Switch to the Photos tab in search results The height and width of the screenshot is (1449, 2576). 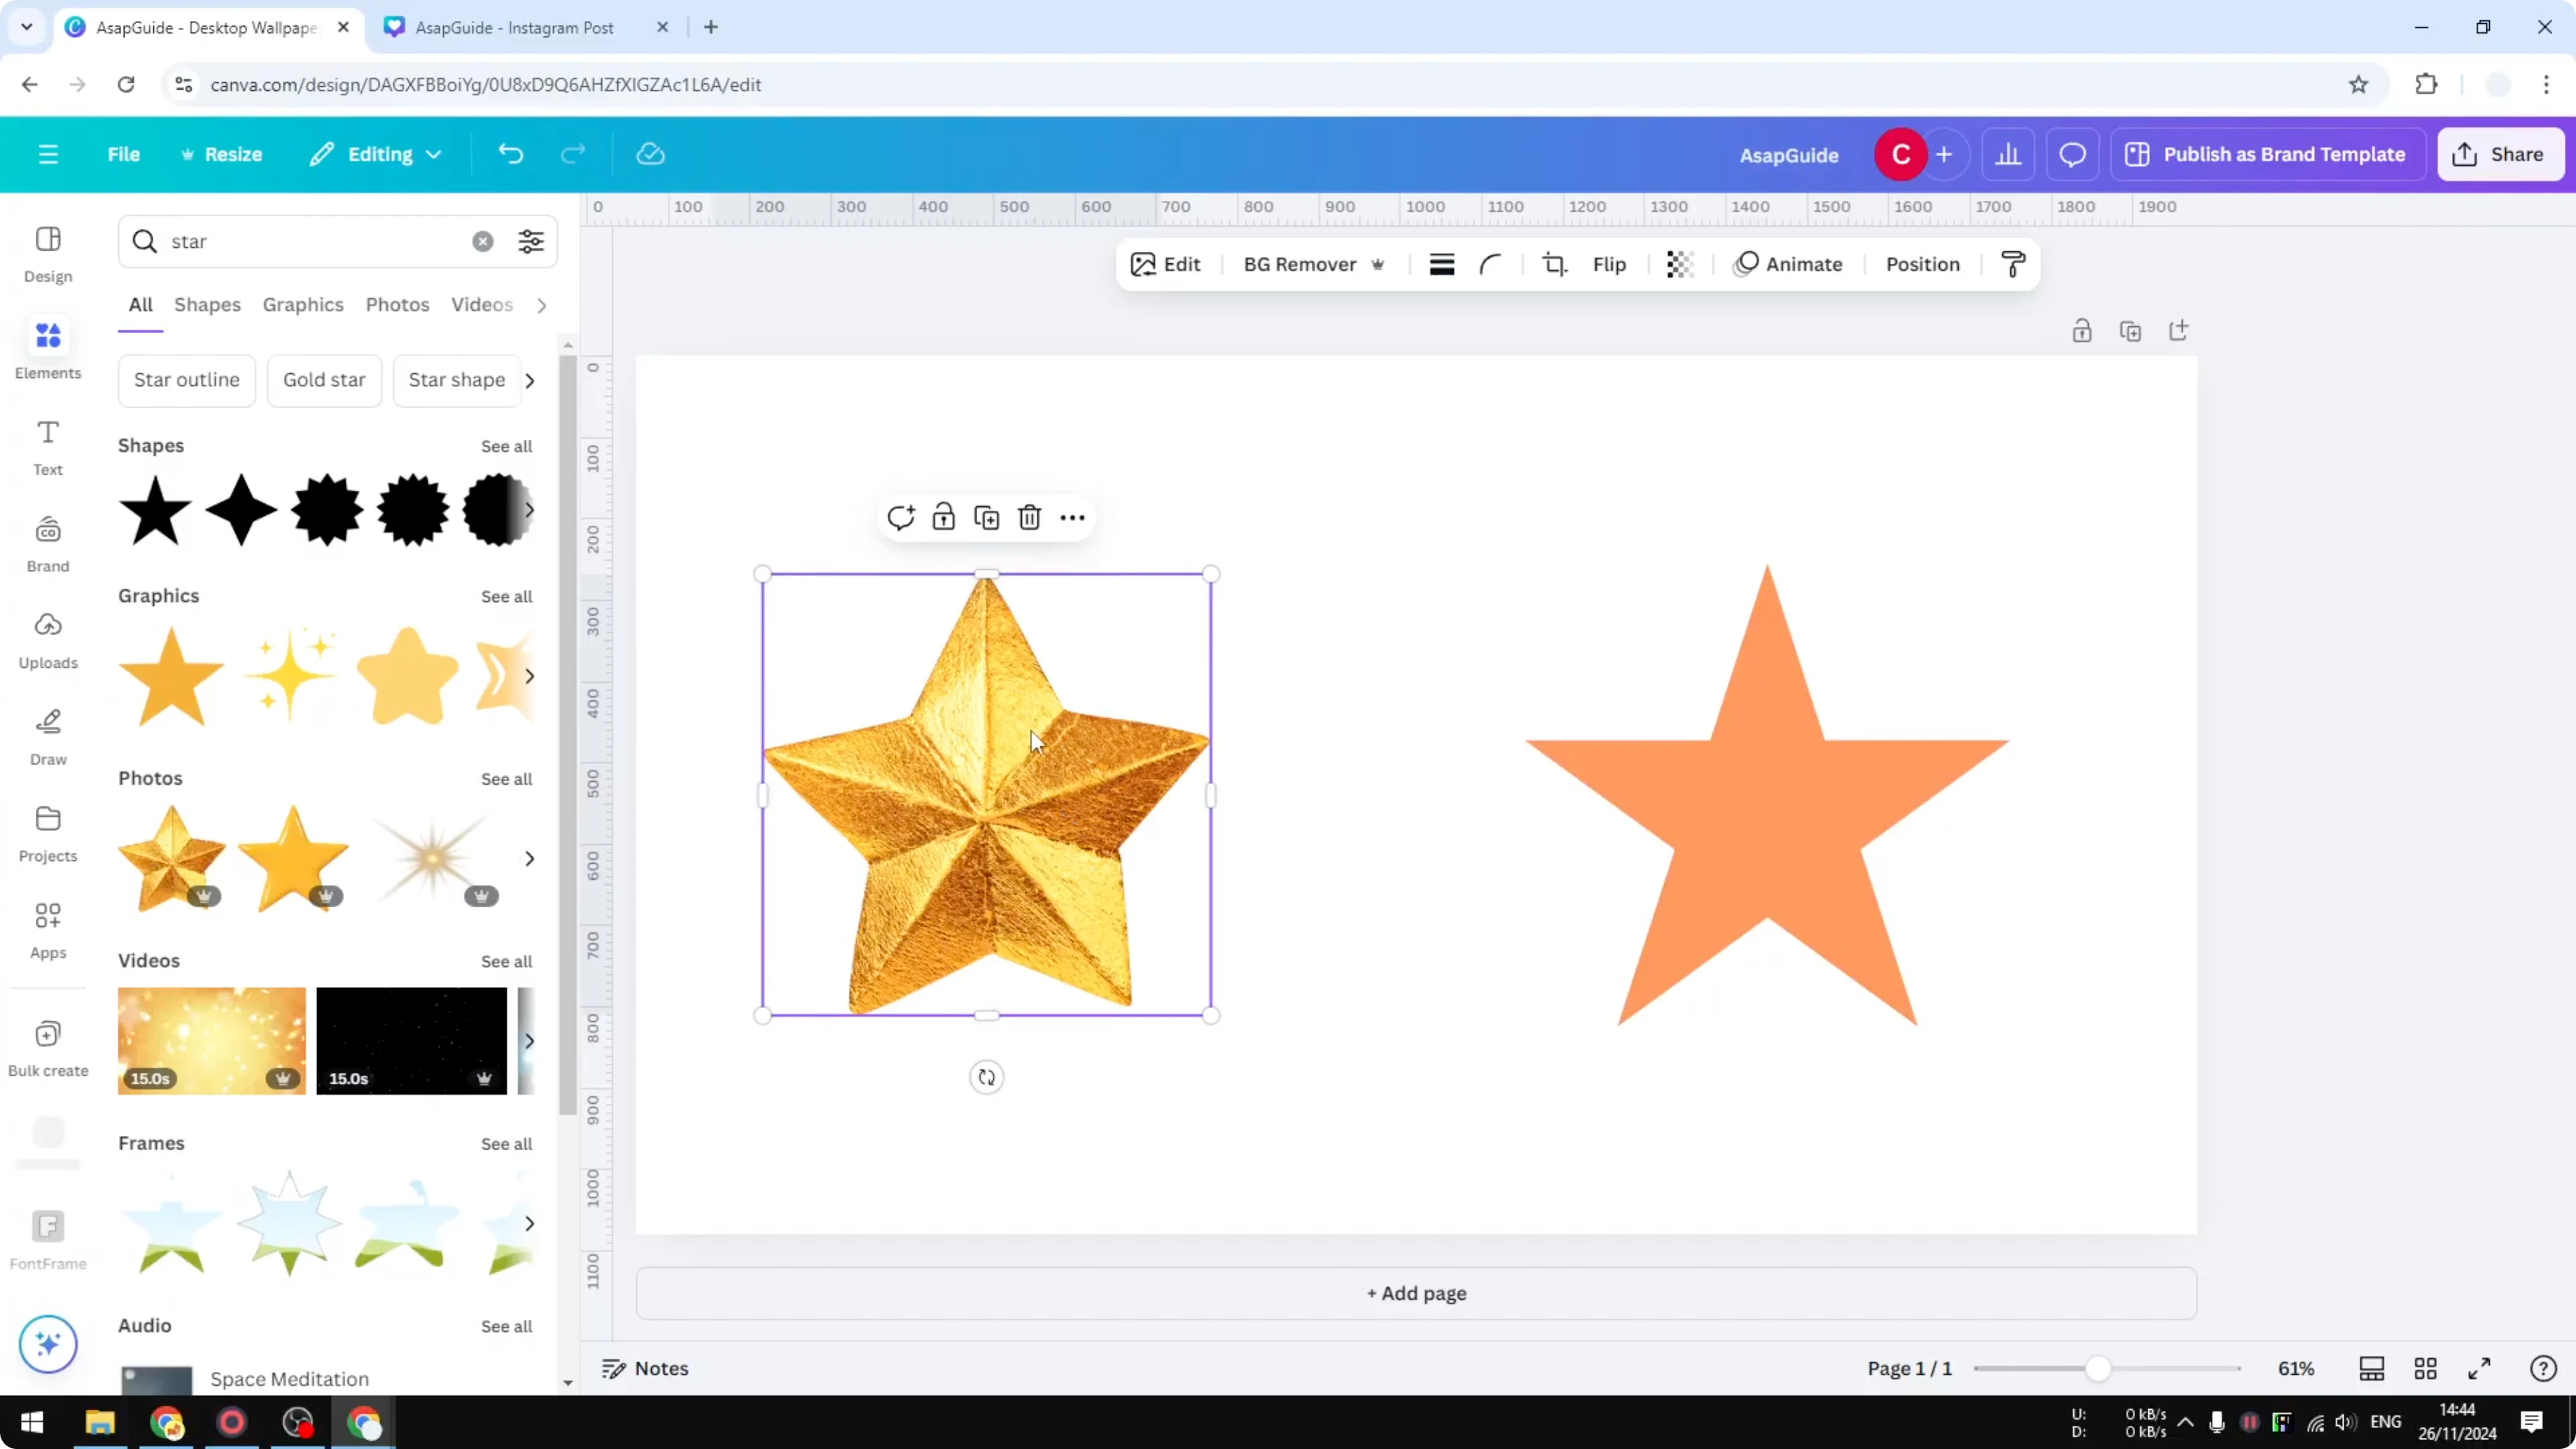[x=397, y=305]
